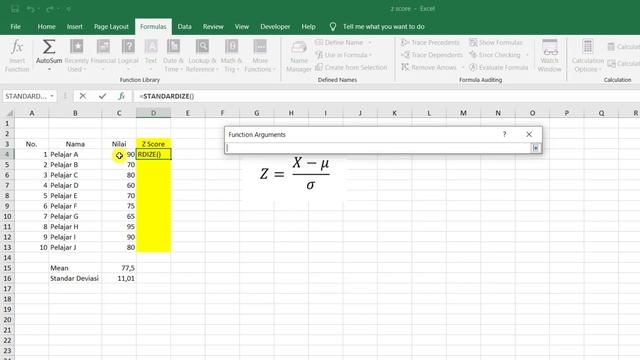Click Evaluate Formula

[x=498, y=67]
